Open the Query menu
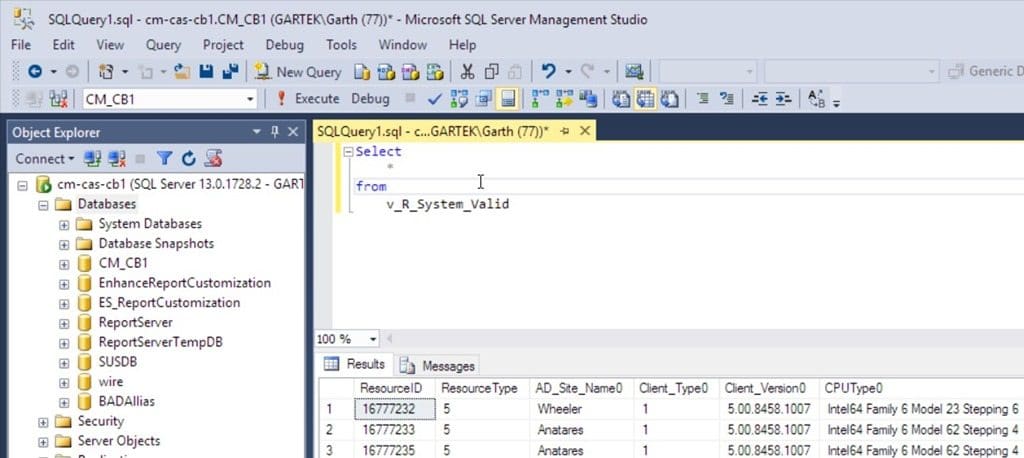Viewport: 1024px width, 458px height. click(163, 45)
